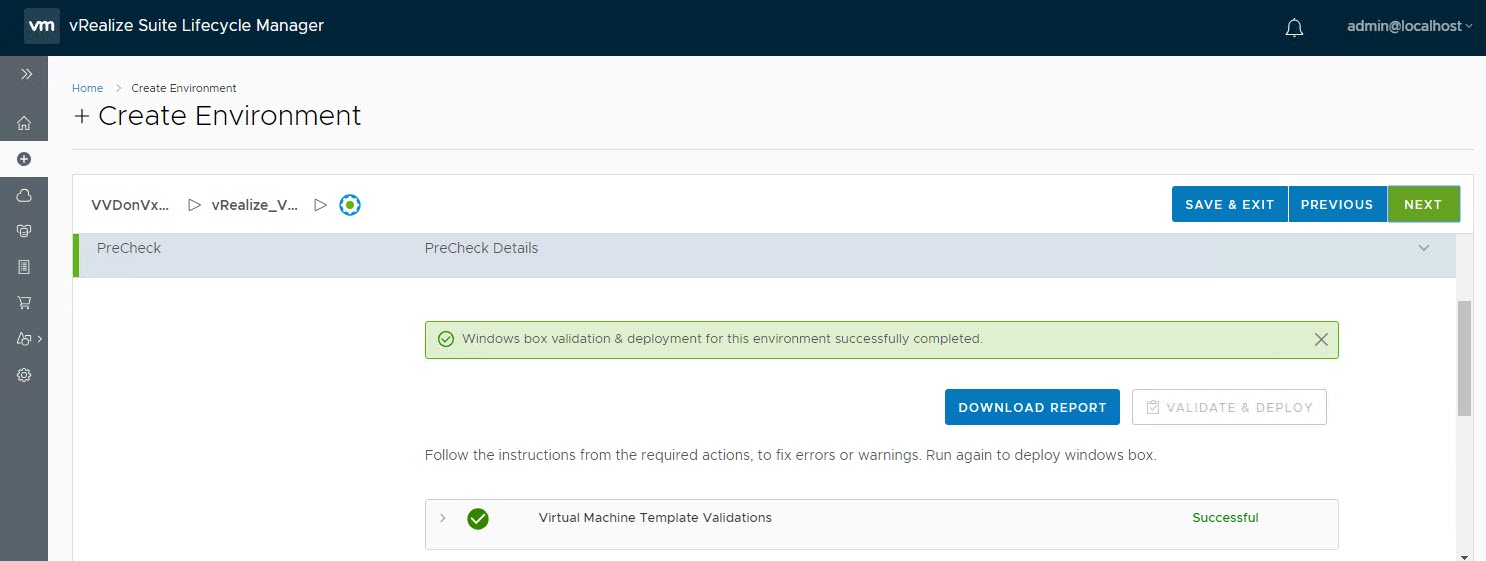Open the document list icon in sidebar
Image resolution: width=1486 pixels, height=561 pixels.
24,267
